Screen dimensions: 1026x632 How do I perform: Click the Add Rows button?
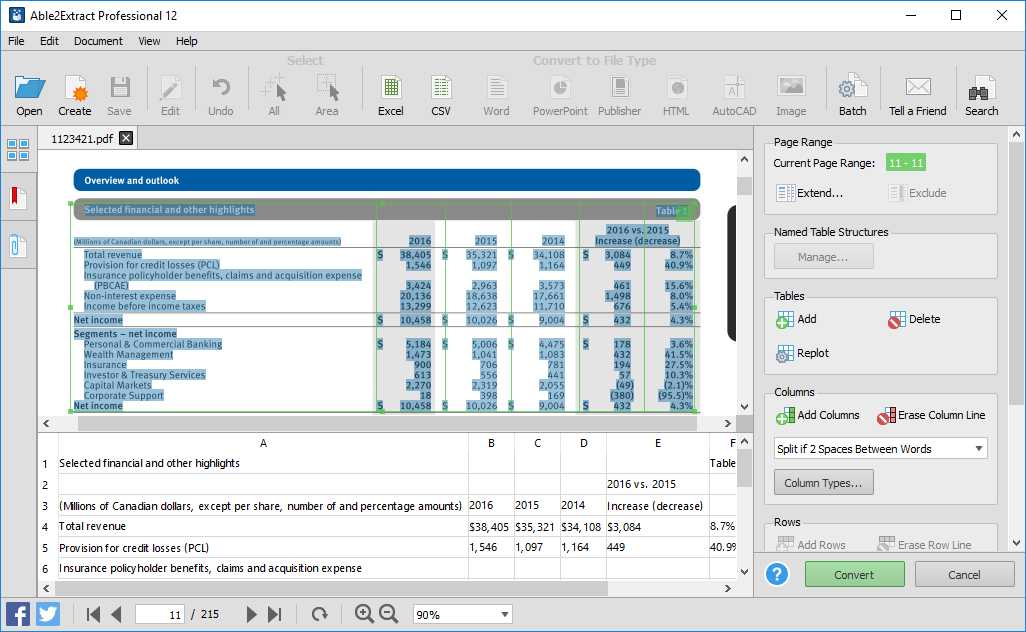coord(811,544)
